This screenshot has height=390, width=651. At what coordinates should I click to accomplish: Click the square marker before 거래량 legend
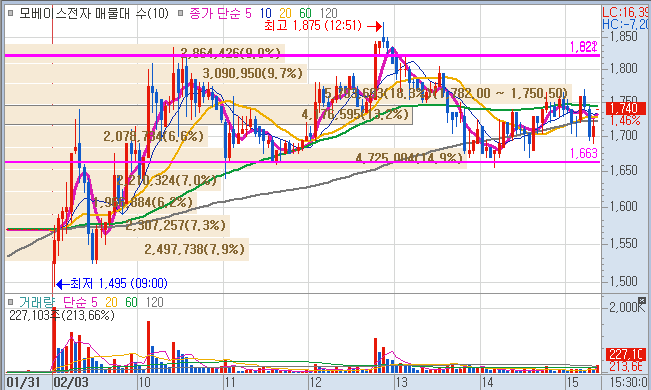click(10, 302)
